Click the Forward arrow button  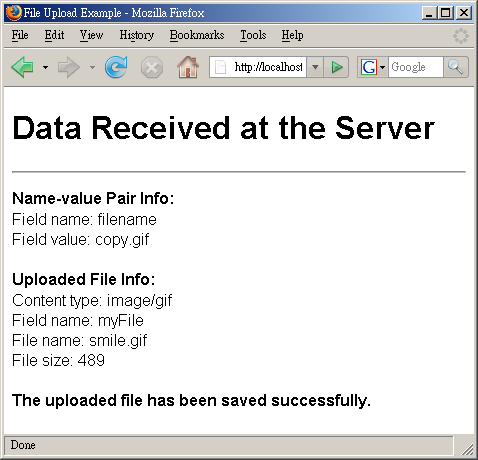tap(69, 67)
